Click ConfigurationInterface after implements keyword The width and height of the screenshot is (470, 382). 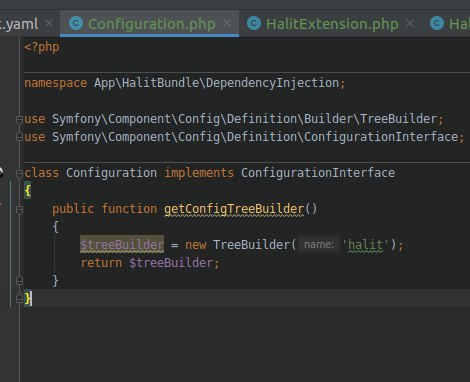(x=318, y=173)
